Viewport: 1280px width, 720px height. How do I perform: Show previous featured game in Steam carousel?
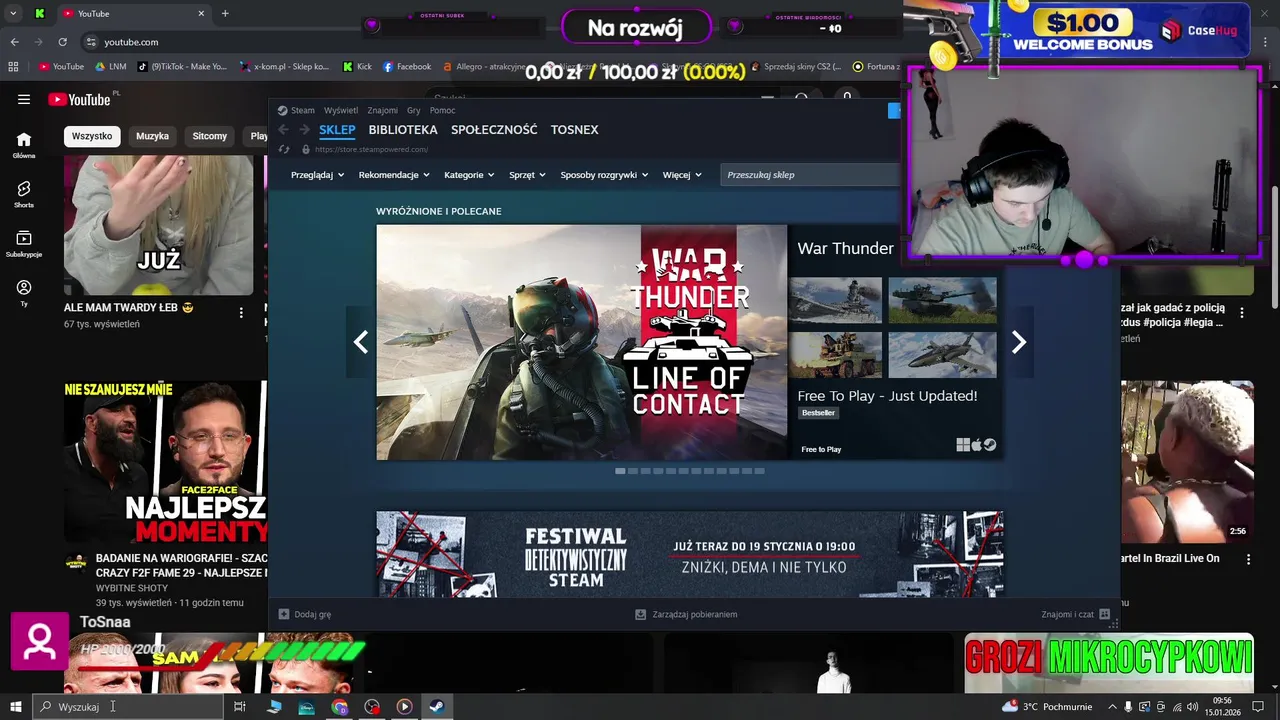[x=361, y=342]
